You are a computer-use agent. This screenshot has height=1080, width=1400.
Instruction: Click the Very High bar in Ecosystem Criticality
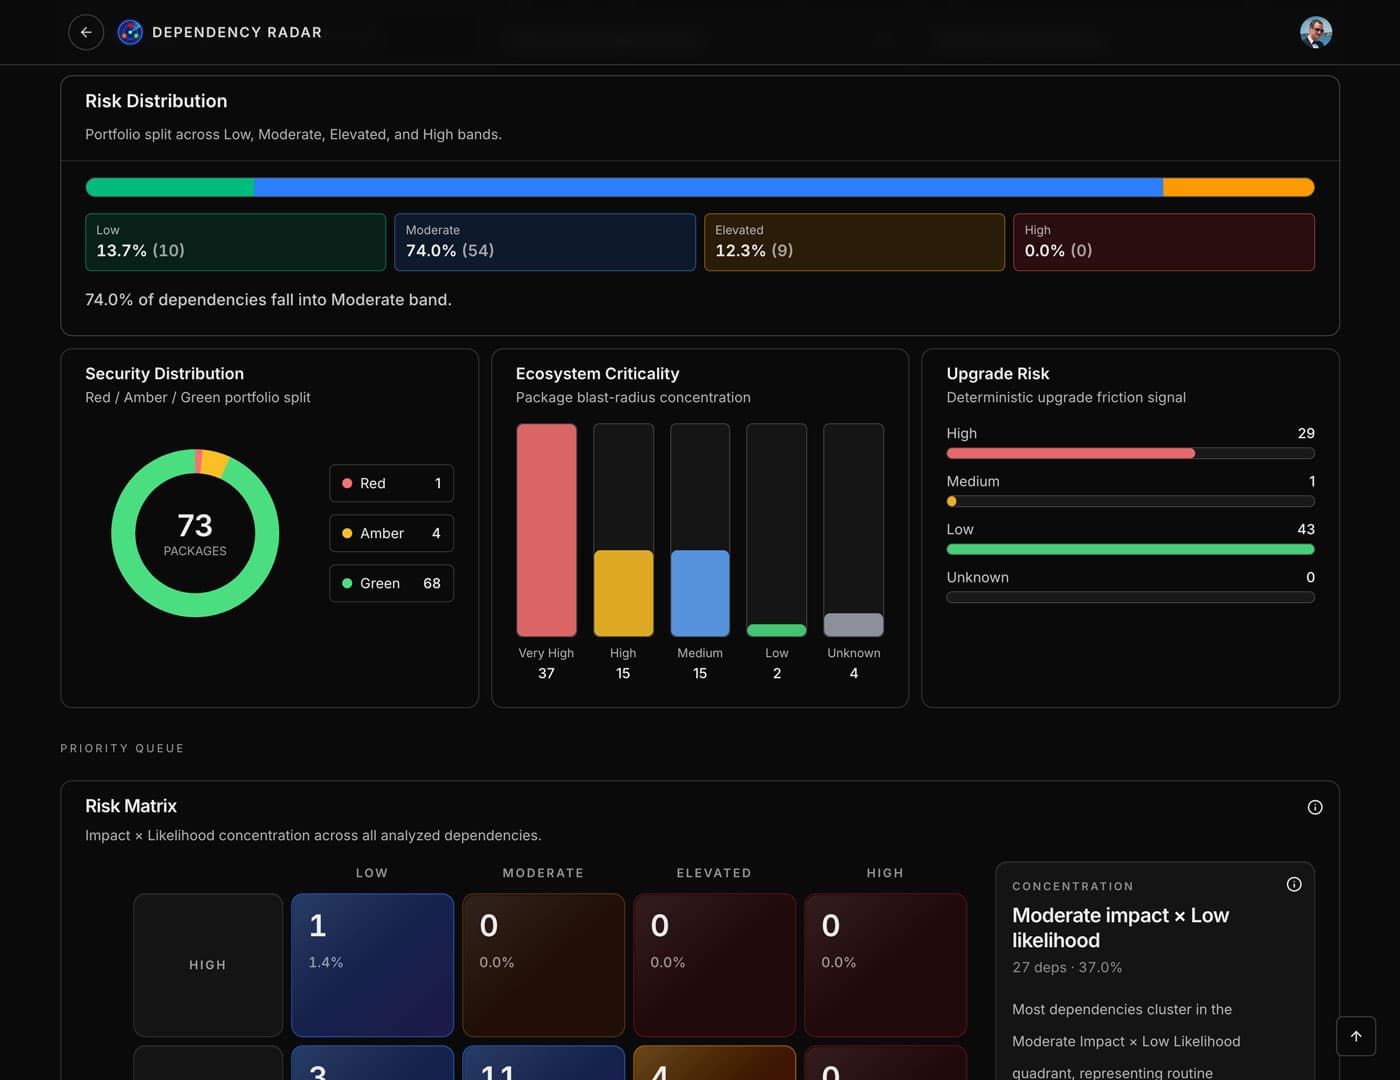(x=546, y=530)
